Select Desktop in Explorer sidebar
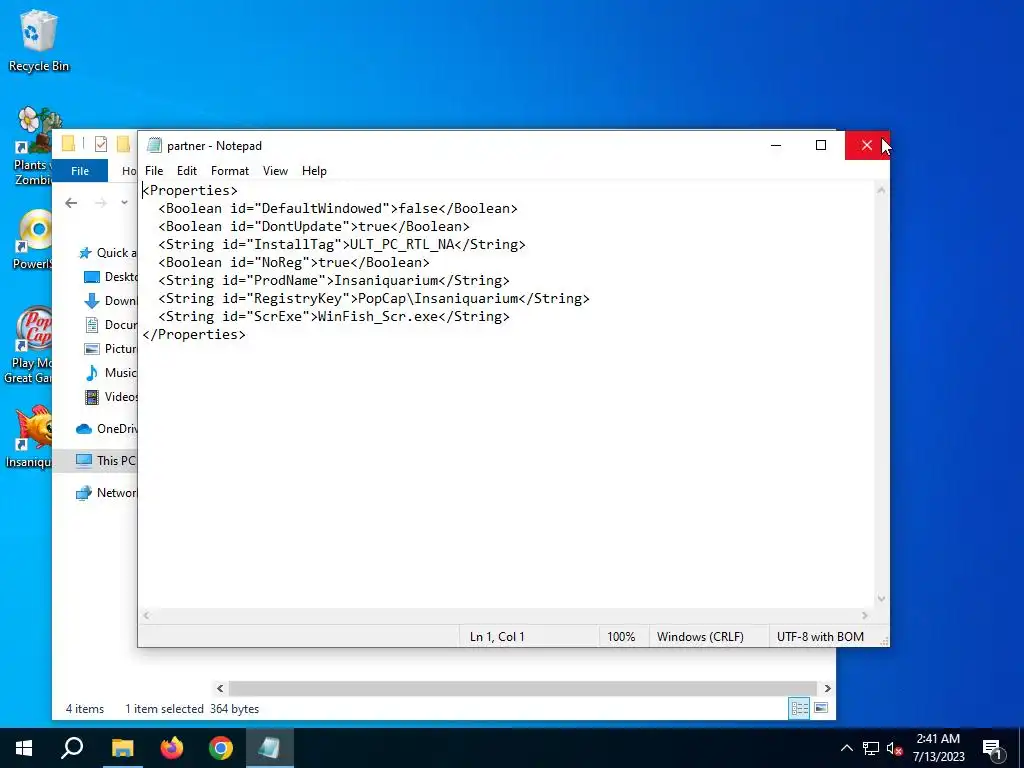 pyautogui.click(x=111, y=277)
